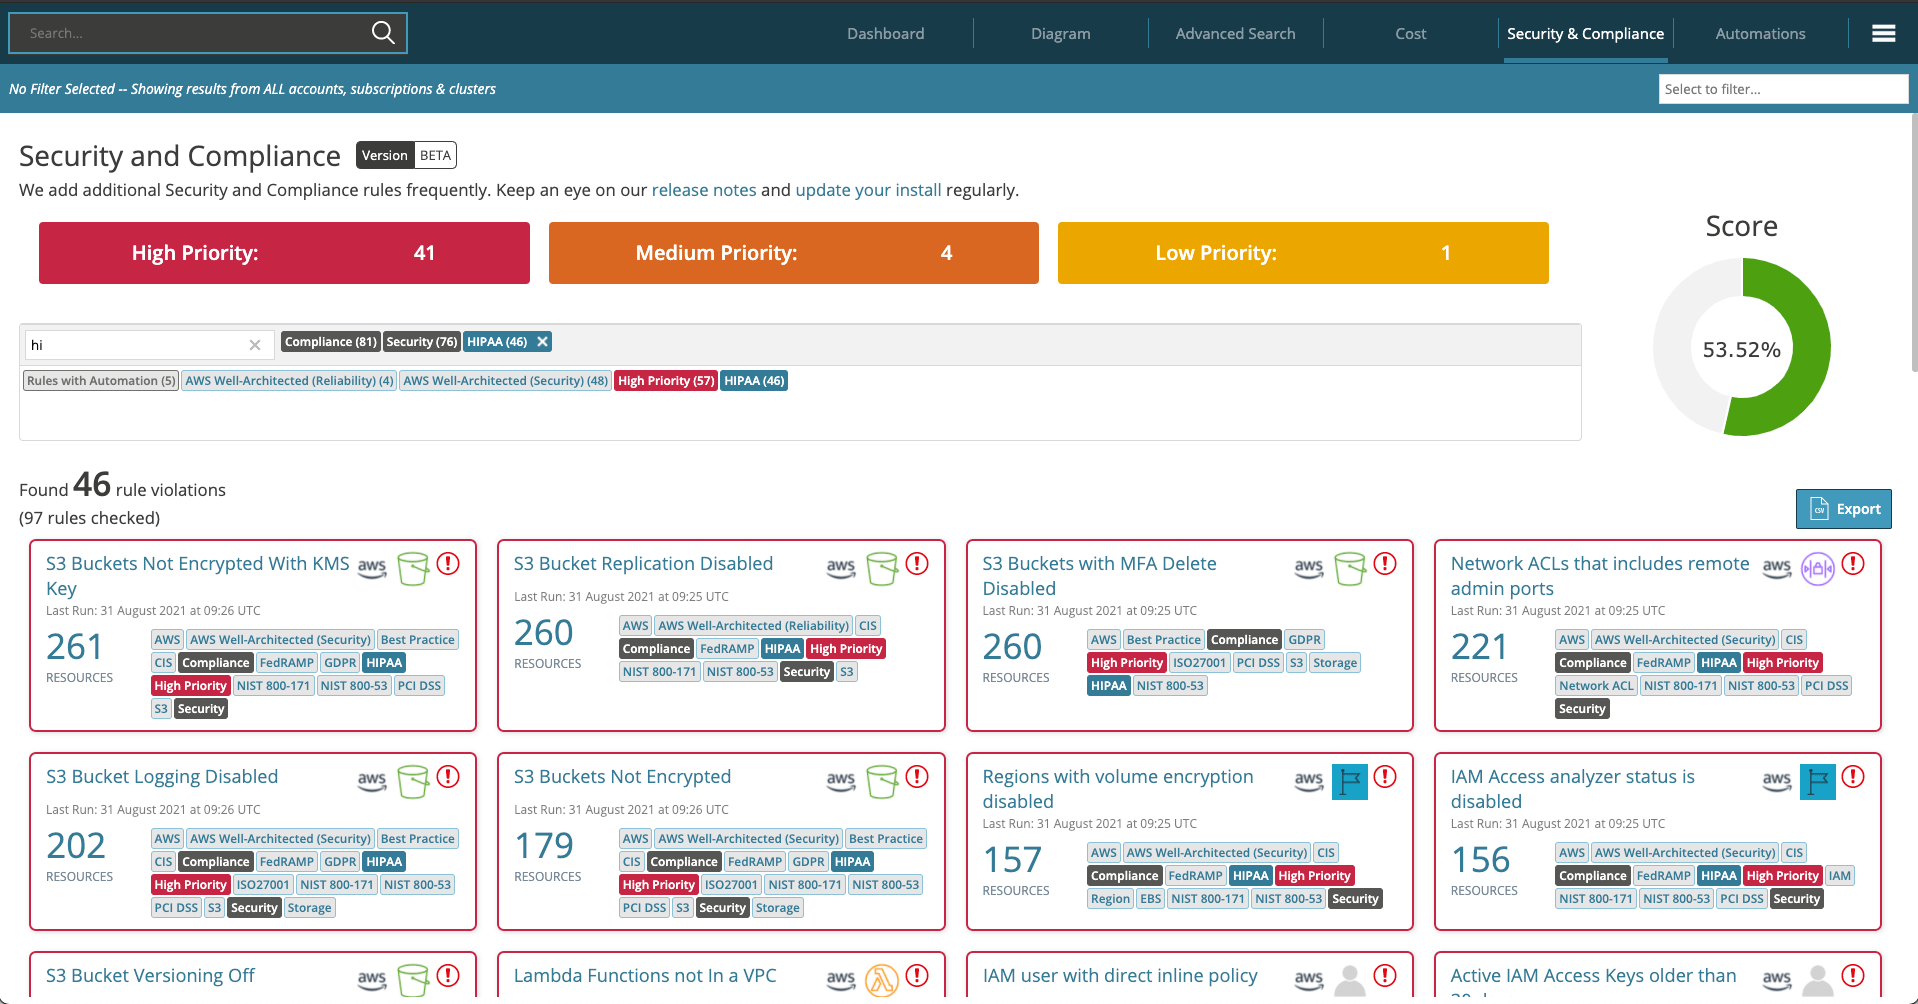Click alert icon on Network ACLs card
The height and width of the screenshot is (1004, 1918).
coord(1853,564)
